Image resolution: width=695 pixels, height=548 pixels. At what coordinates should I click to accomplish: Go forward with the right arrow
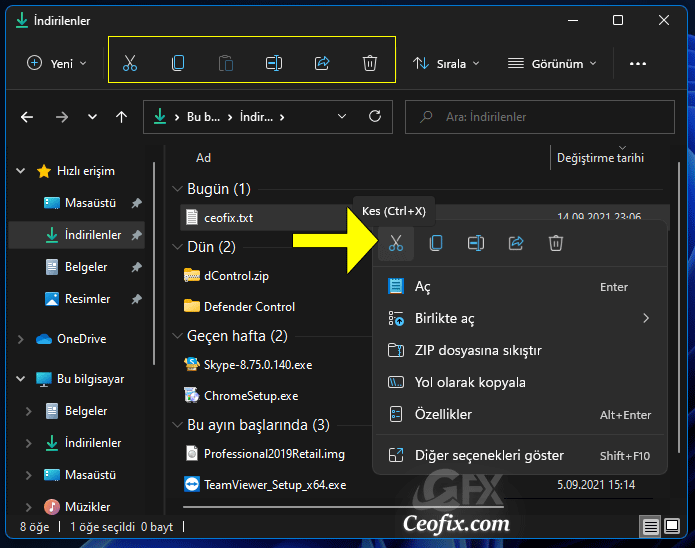click(62, 117)
